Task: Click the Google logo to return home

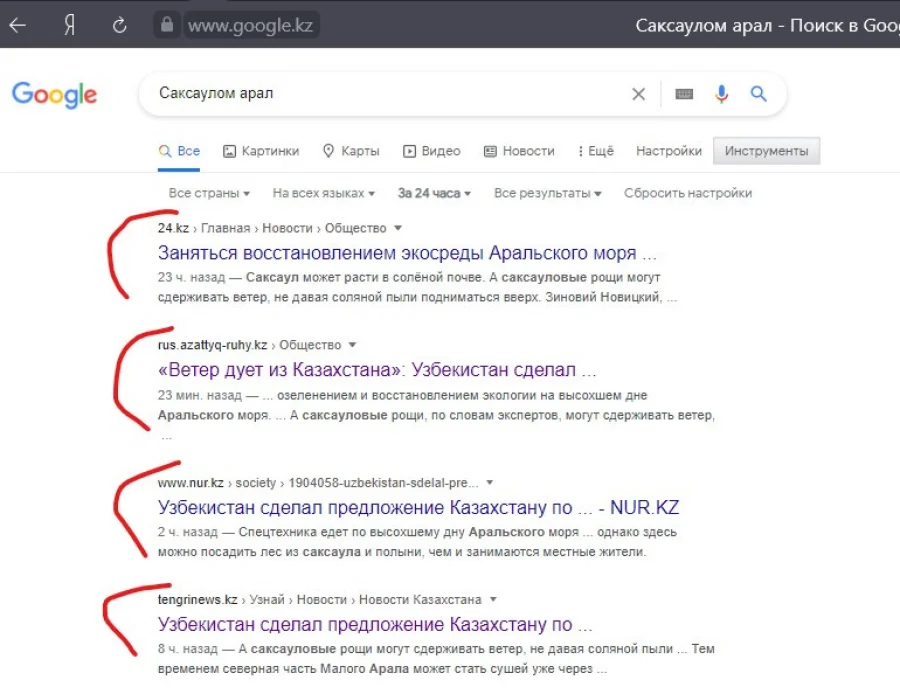Action: (54, 95)
